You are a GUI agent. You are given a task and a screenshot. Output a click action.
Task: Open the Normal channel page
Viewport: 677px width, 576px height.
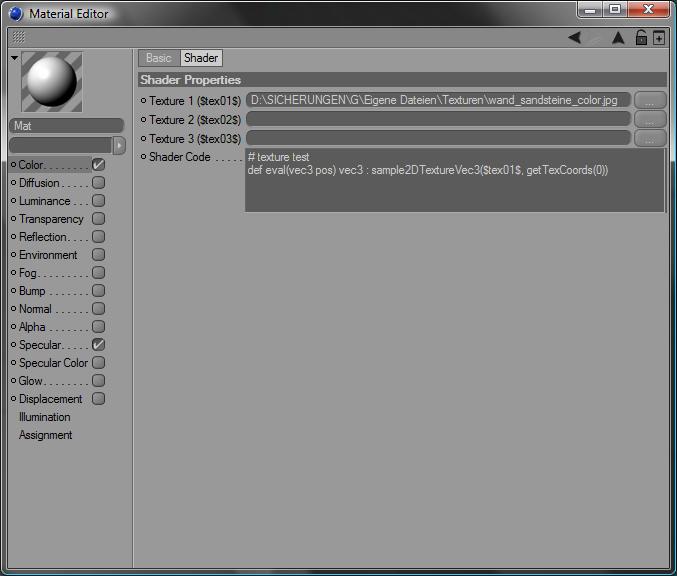coord(35,309)
